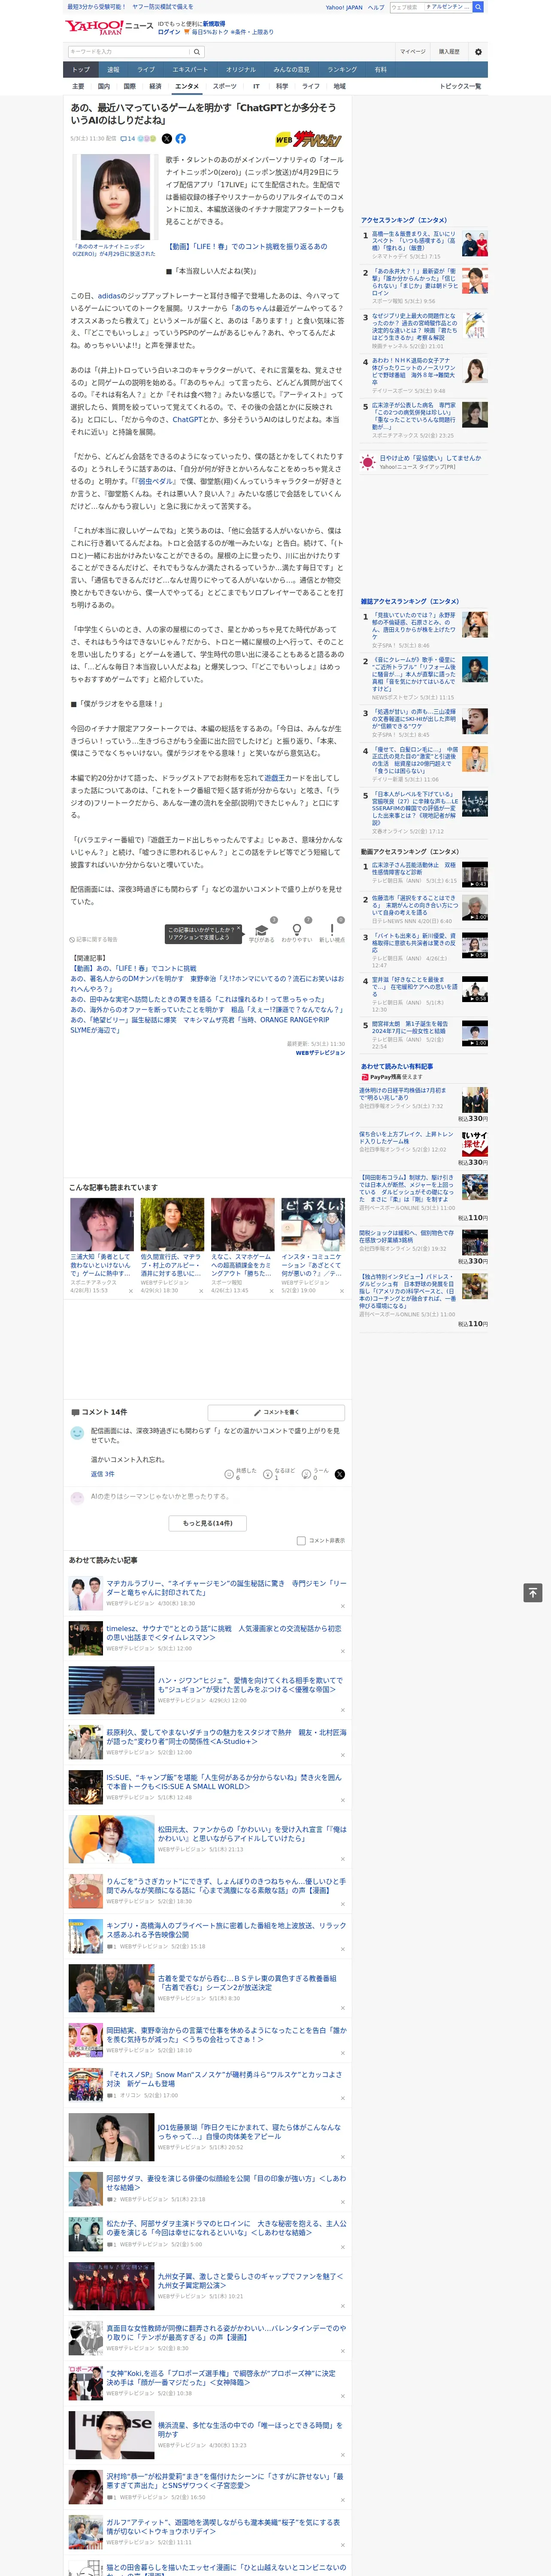Open the 九州女子翼 article link
The width and height of the screenshot is (551, 2576).
pos(250,2282)
